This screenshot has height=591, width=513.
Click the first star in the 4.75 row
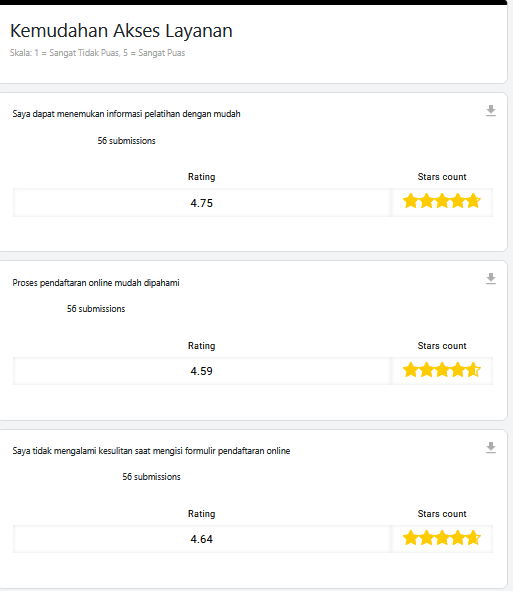coord(410,201)
